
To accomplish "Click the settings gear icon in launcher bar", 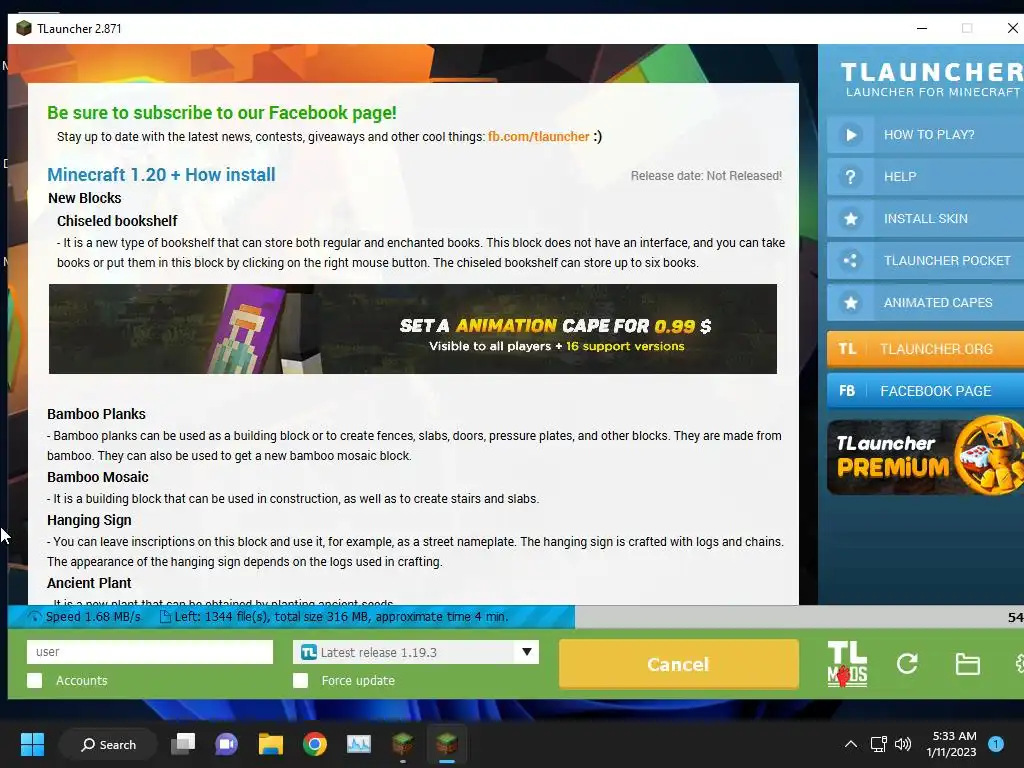I will tap(1019, 664).
